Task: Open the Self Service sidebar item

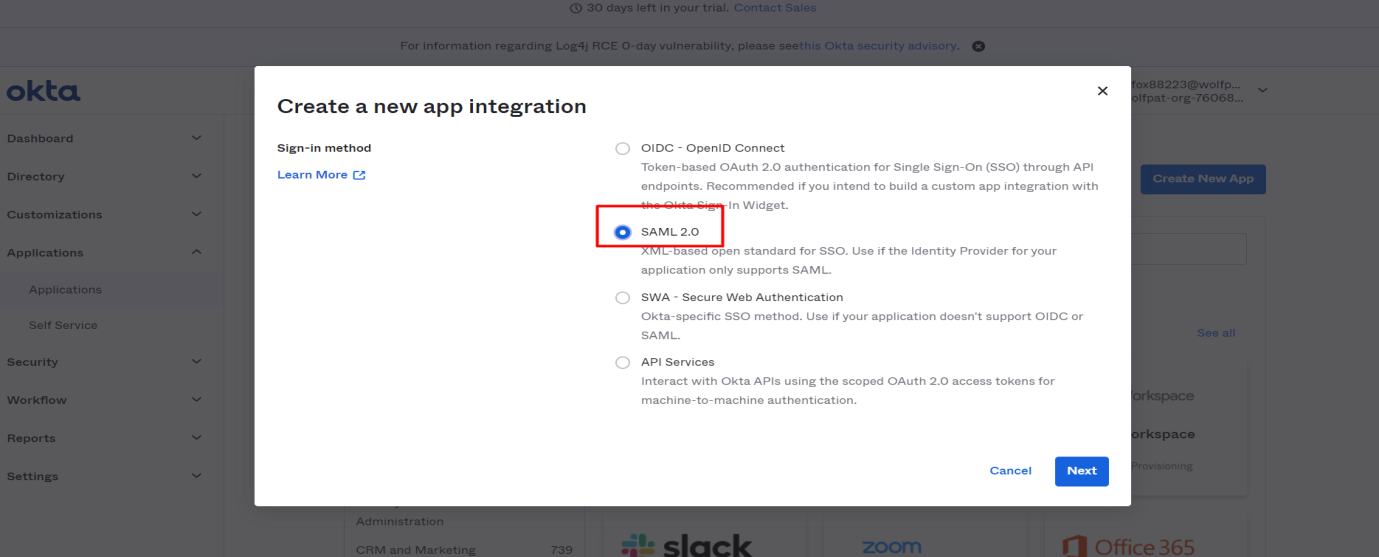Action: coord(63,326)
